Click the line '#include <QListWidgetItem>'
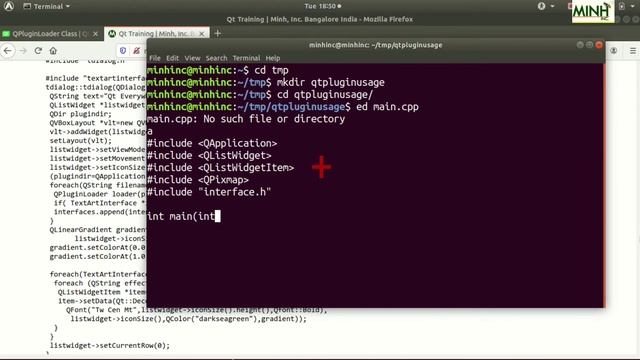The width and height of the screenshot is (640, 360). click(x=220, y=168)
